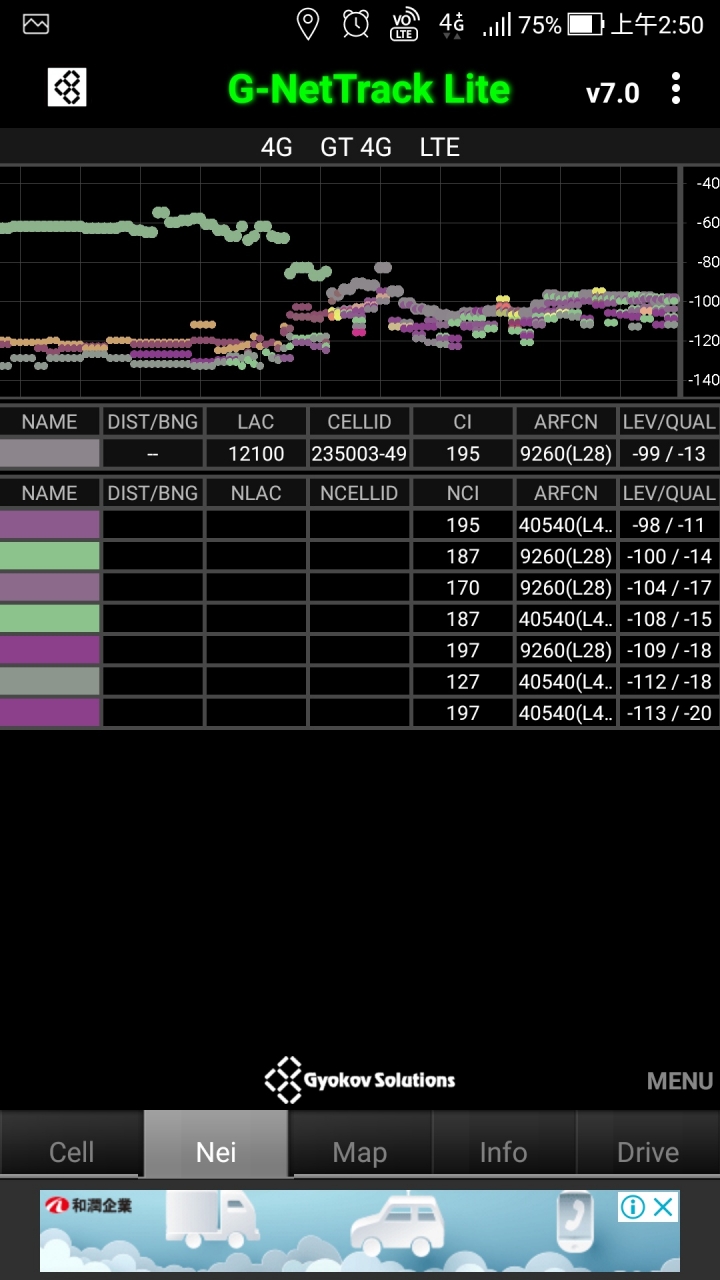
Task: Tap color swatch for neighbor -108 / -15
Action: pyautogui.click(x=50, y=618)
